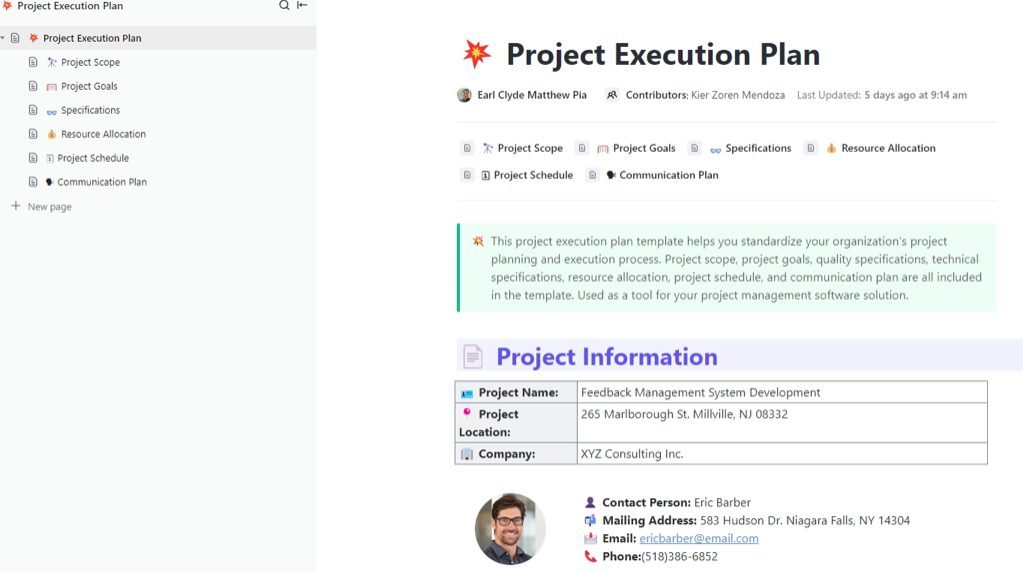Click the author avatar of Earl Clyde
This screenshot has width=1023, height=572.
pos(464,95)
